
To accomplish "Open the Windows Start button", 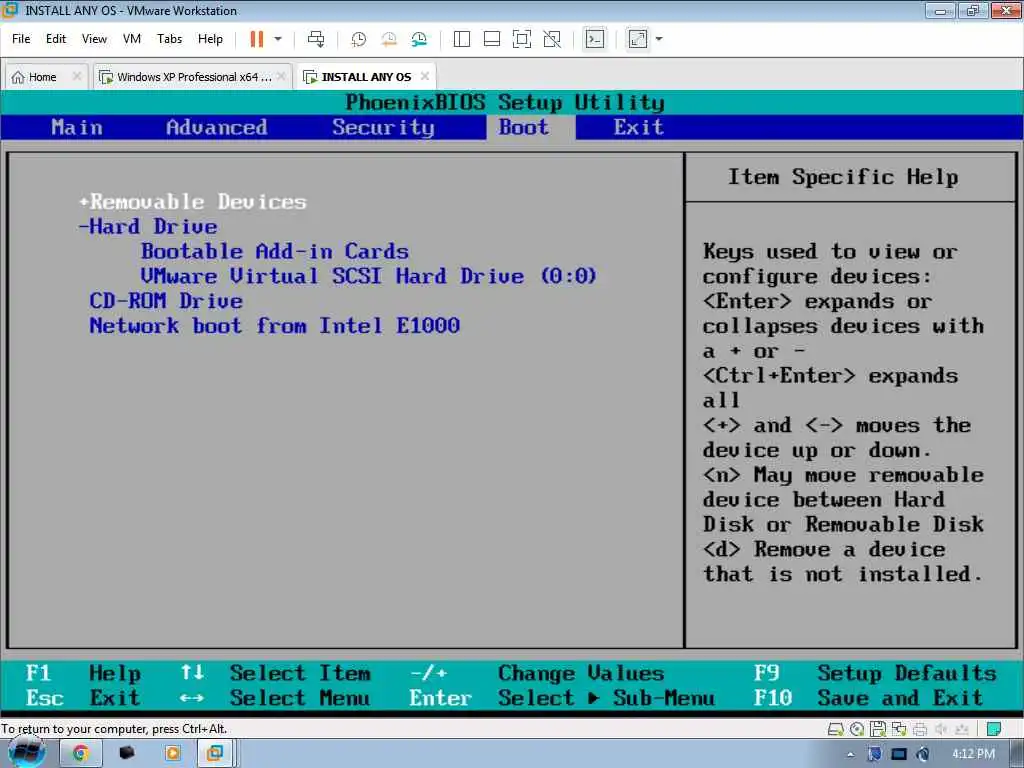I will [x=26, y=753].
